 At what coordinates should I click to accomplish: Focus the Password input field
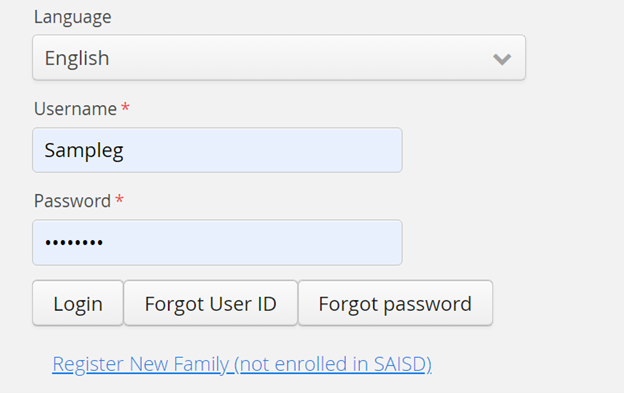[x=217, y=242]
